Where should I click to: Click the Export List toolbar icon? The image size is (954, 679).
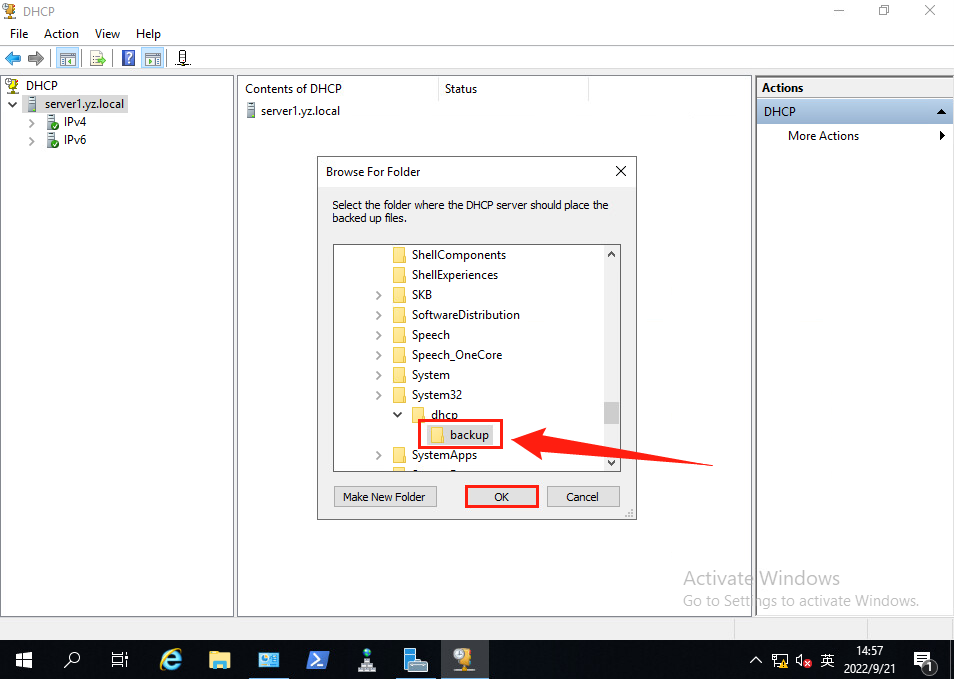tap(97, 58)
